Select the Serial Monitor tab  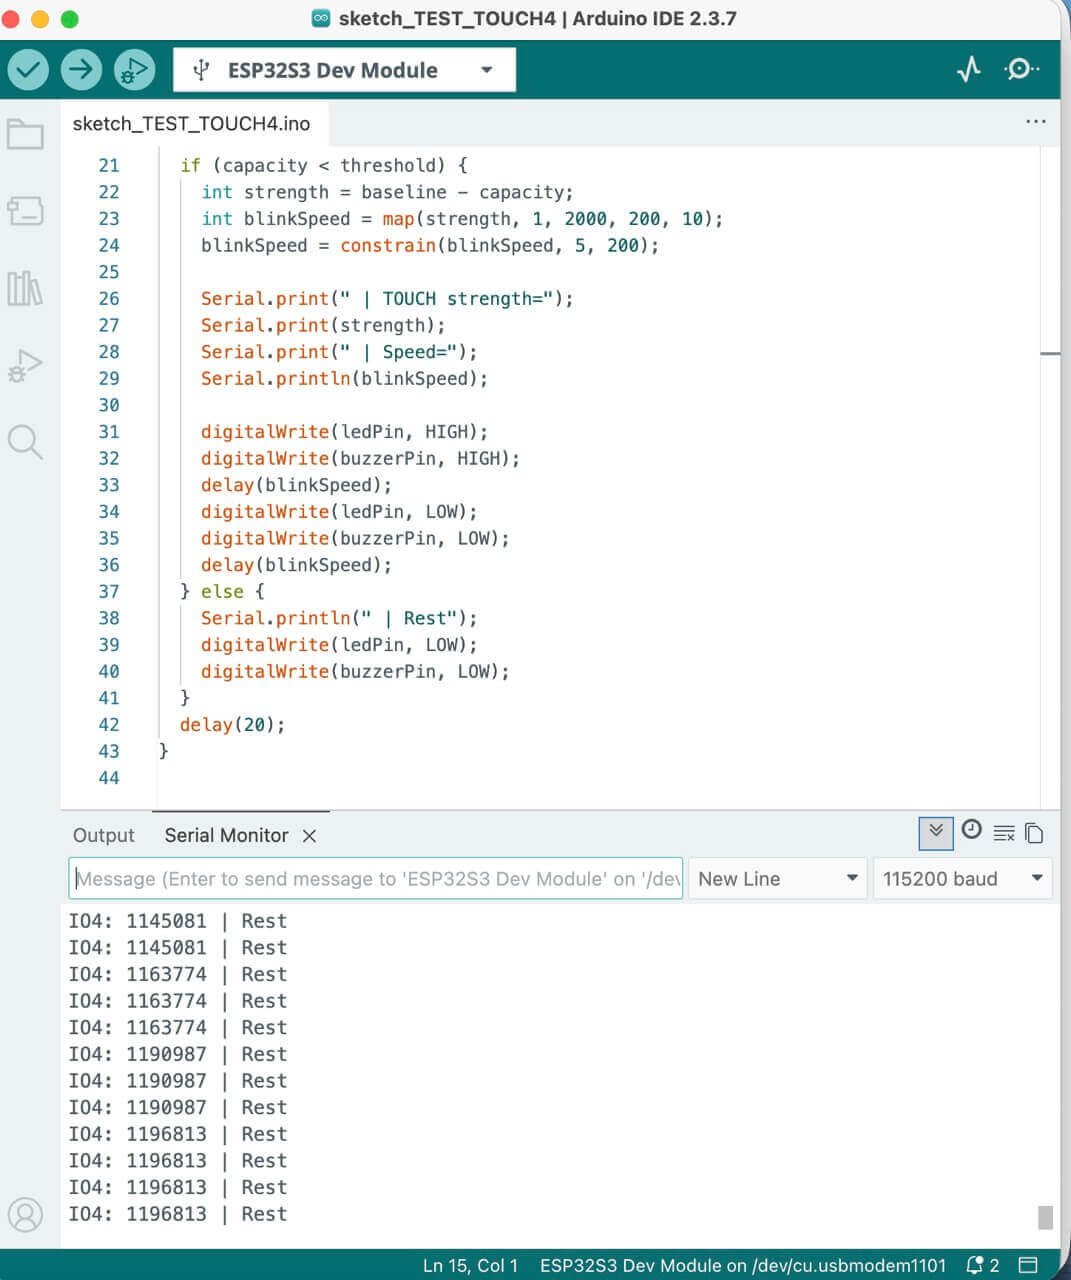point(226,836)
